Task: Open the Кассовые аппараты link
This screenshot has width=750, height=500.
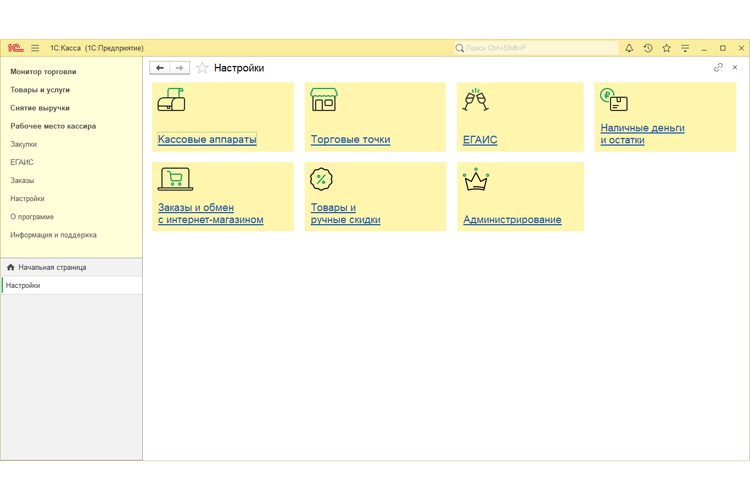Action: click(x=207, y=140)
